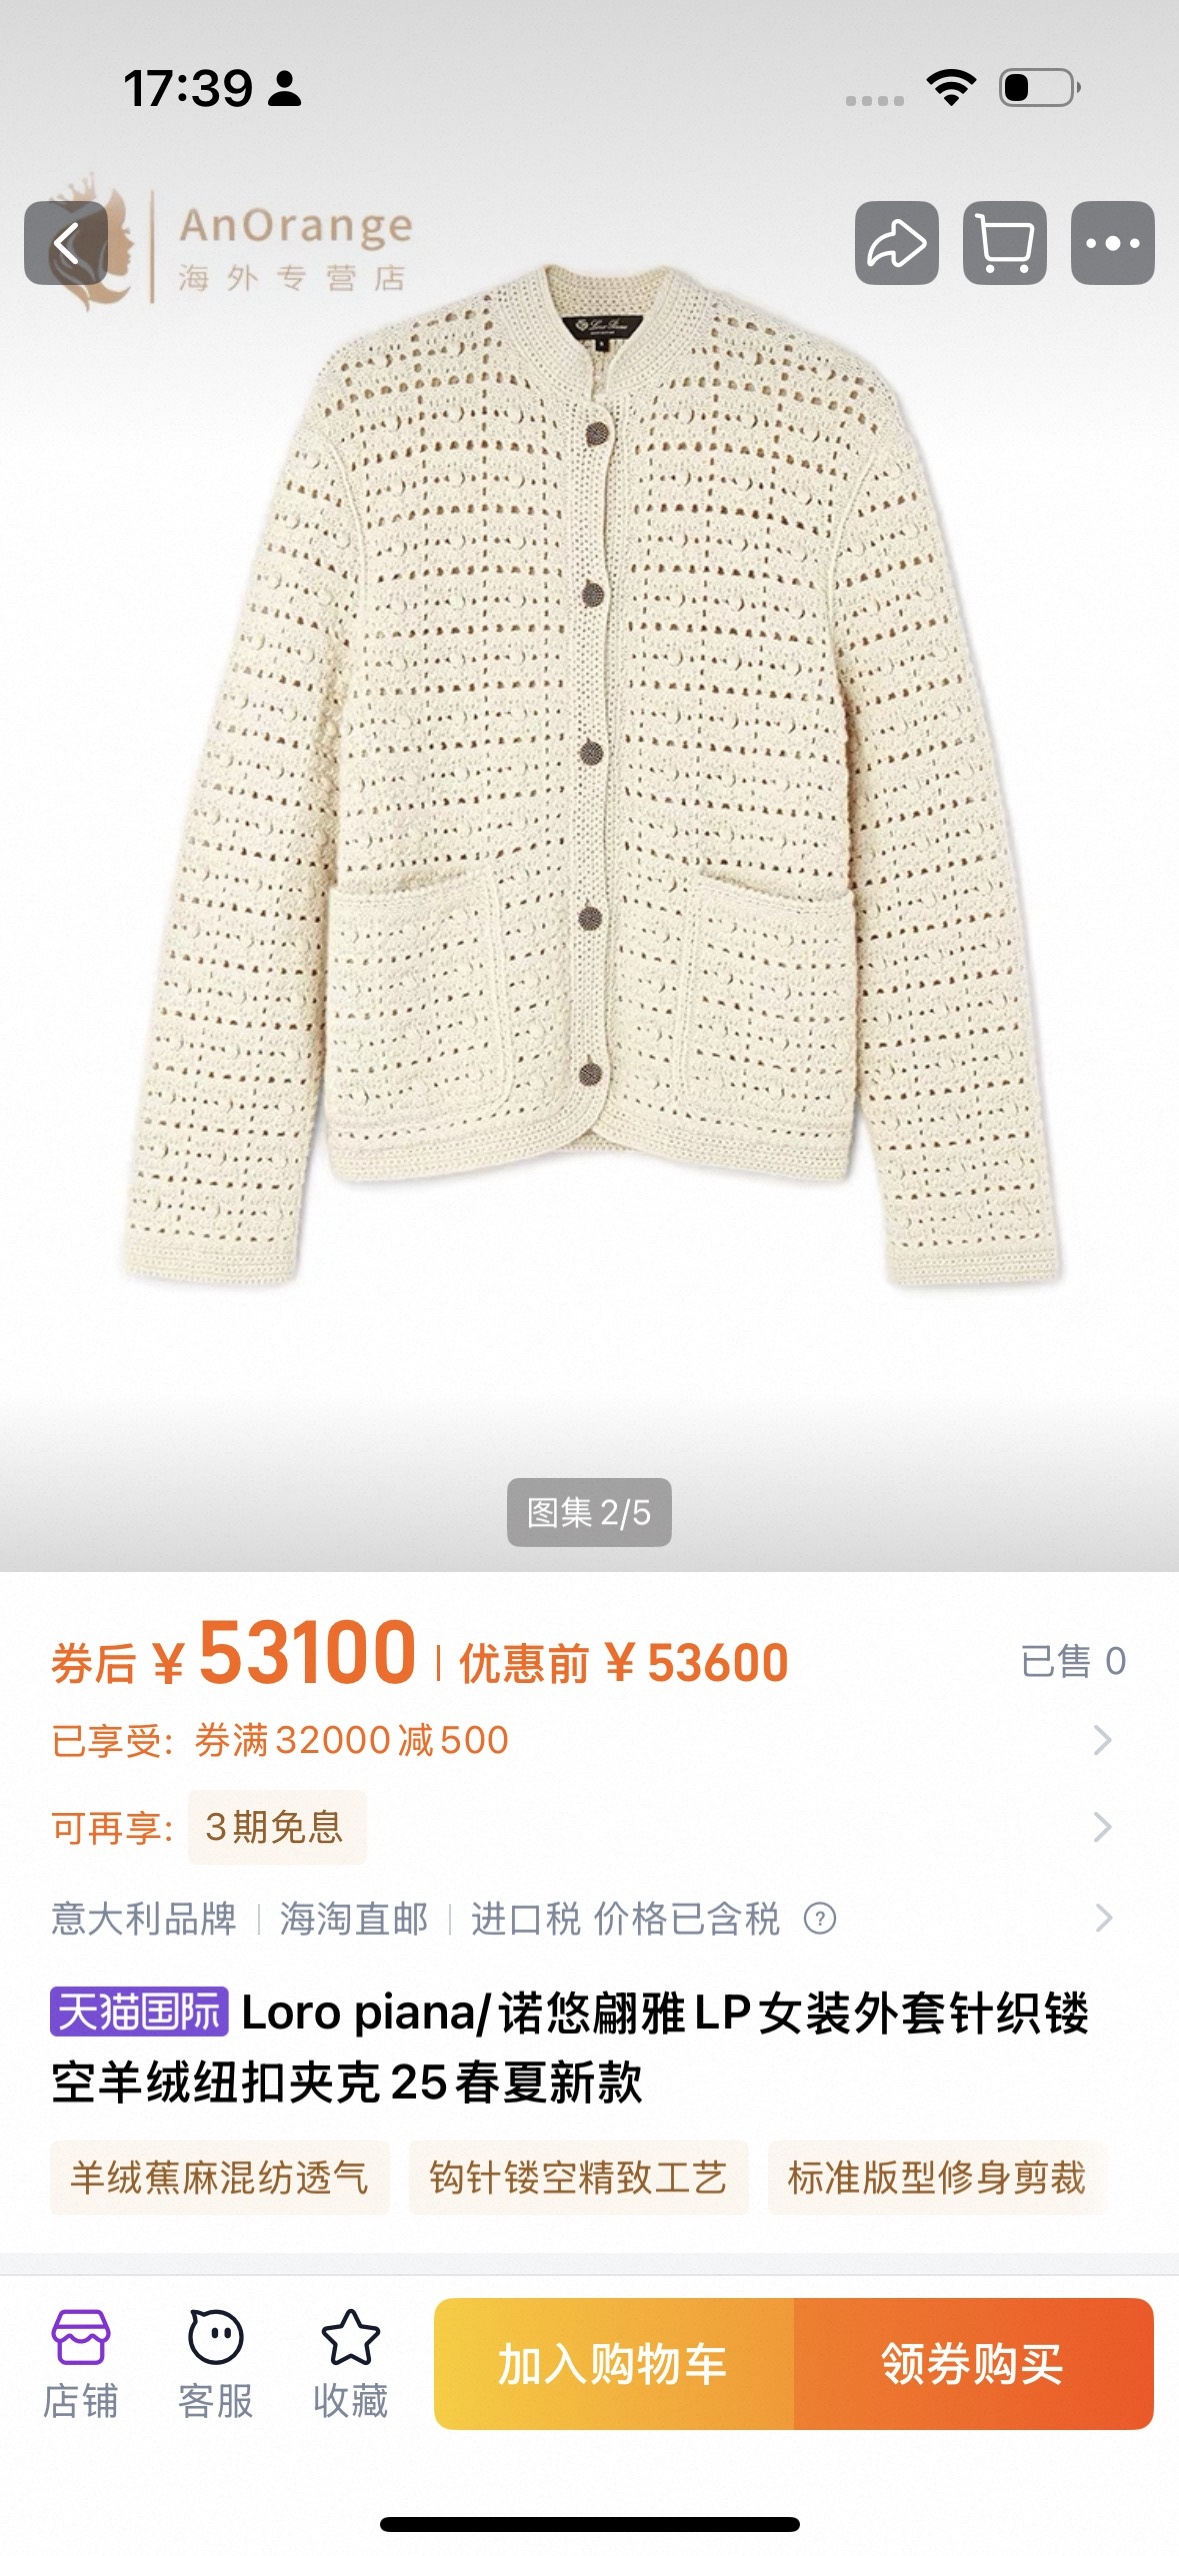Tap the back arrow icon
The image size is (1179, 2556).
[x=66, y=243]
